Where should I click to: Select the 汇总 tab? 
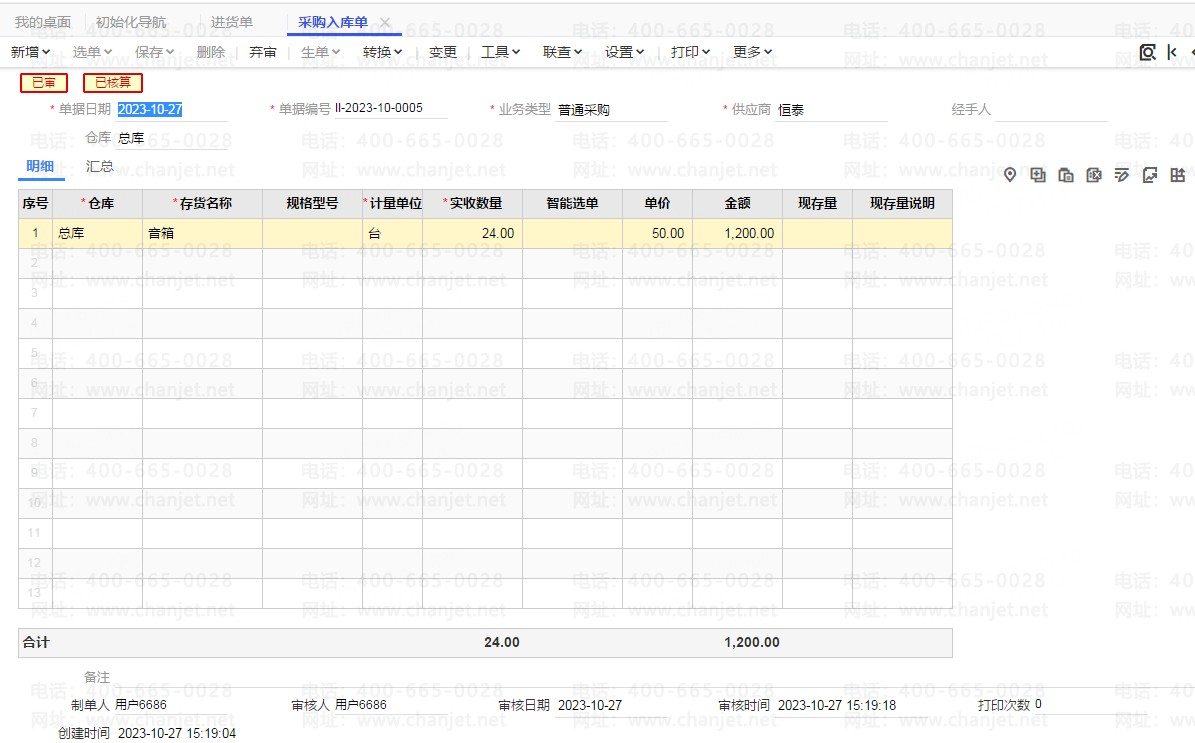(100, 166)
